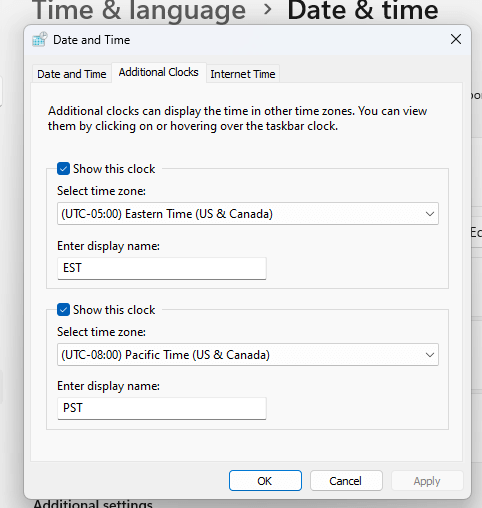The width and height of the screenshot is (482, 508).
Task: Click the breadcrumb chevron after Time & language
Action: [267, 10]
